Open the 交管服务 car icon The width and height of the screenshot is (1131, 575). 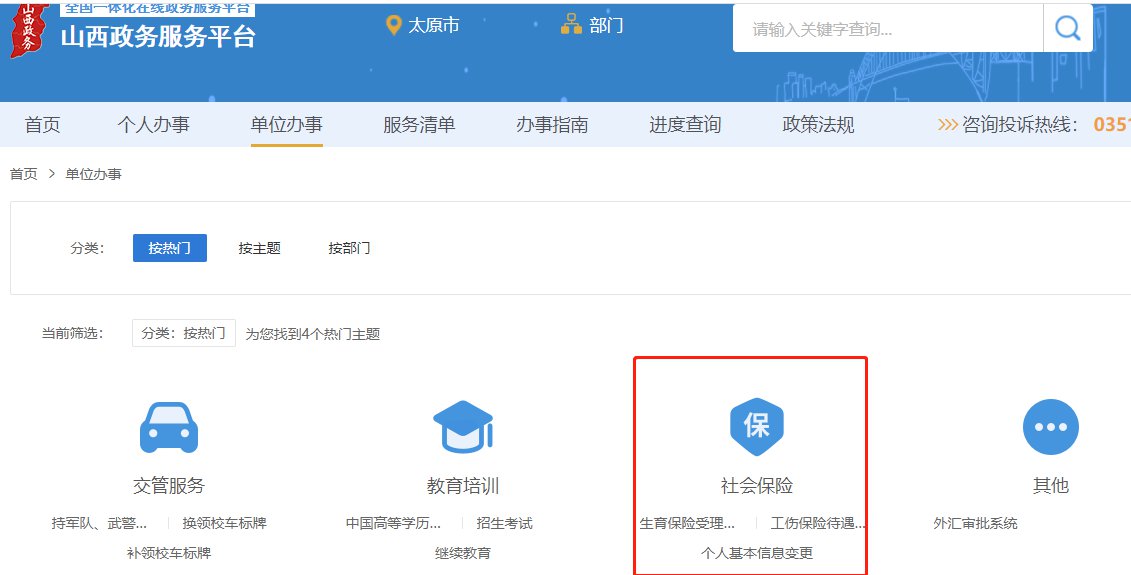[168, 428]
